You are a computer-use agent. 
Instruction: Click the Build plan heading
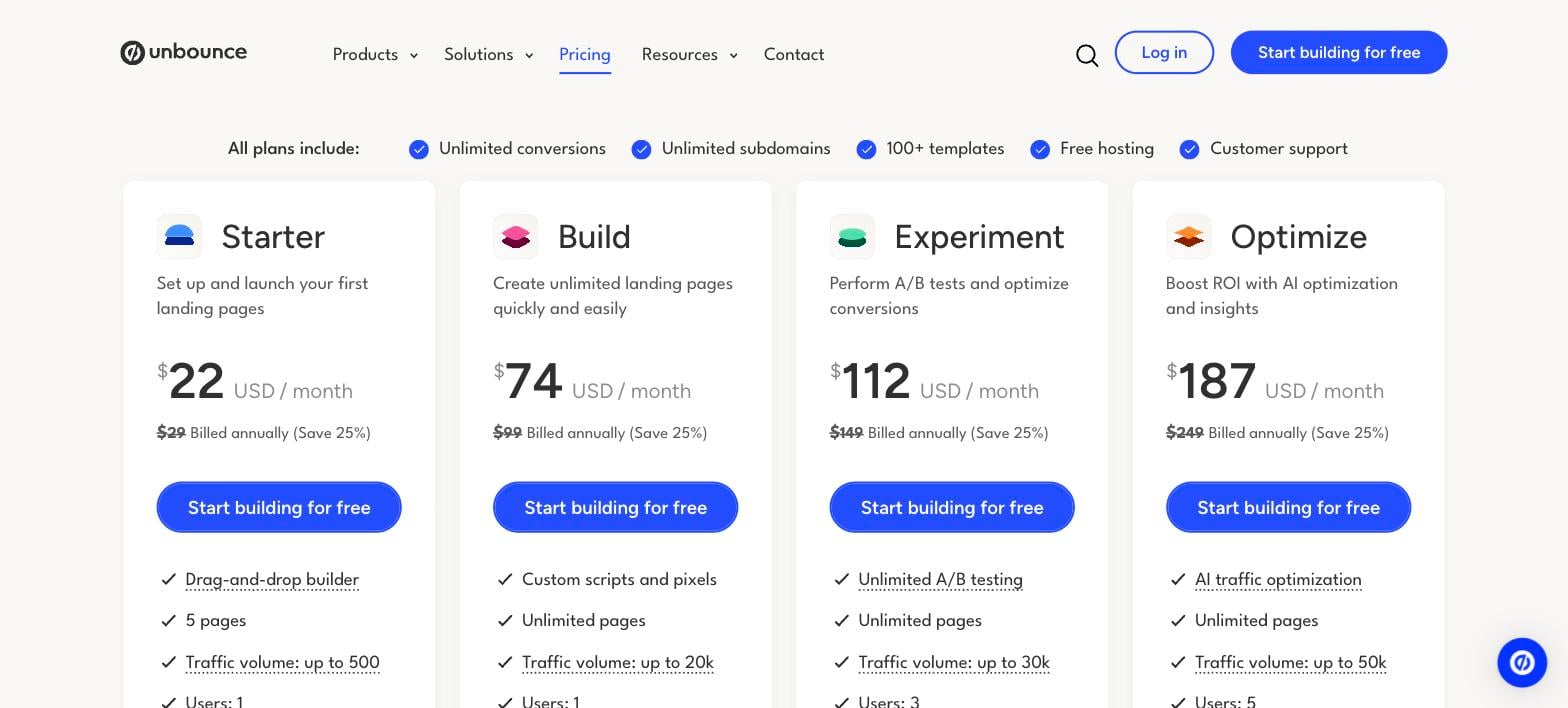point(594,237)
